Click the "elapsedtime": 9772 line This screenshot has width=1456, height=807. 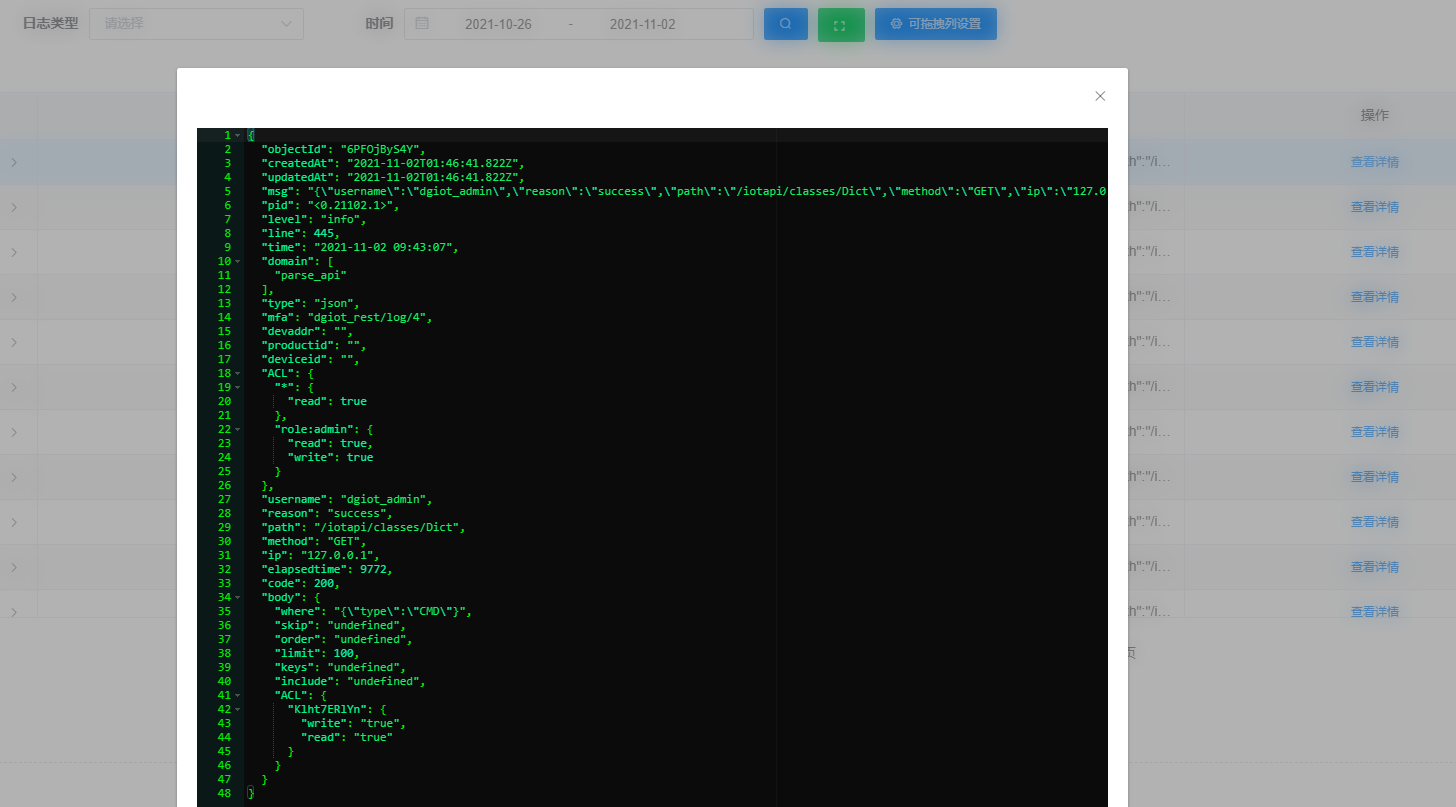click(x=327, y=569)
